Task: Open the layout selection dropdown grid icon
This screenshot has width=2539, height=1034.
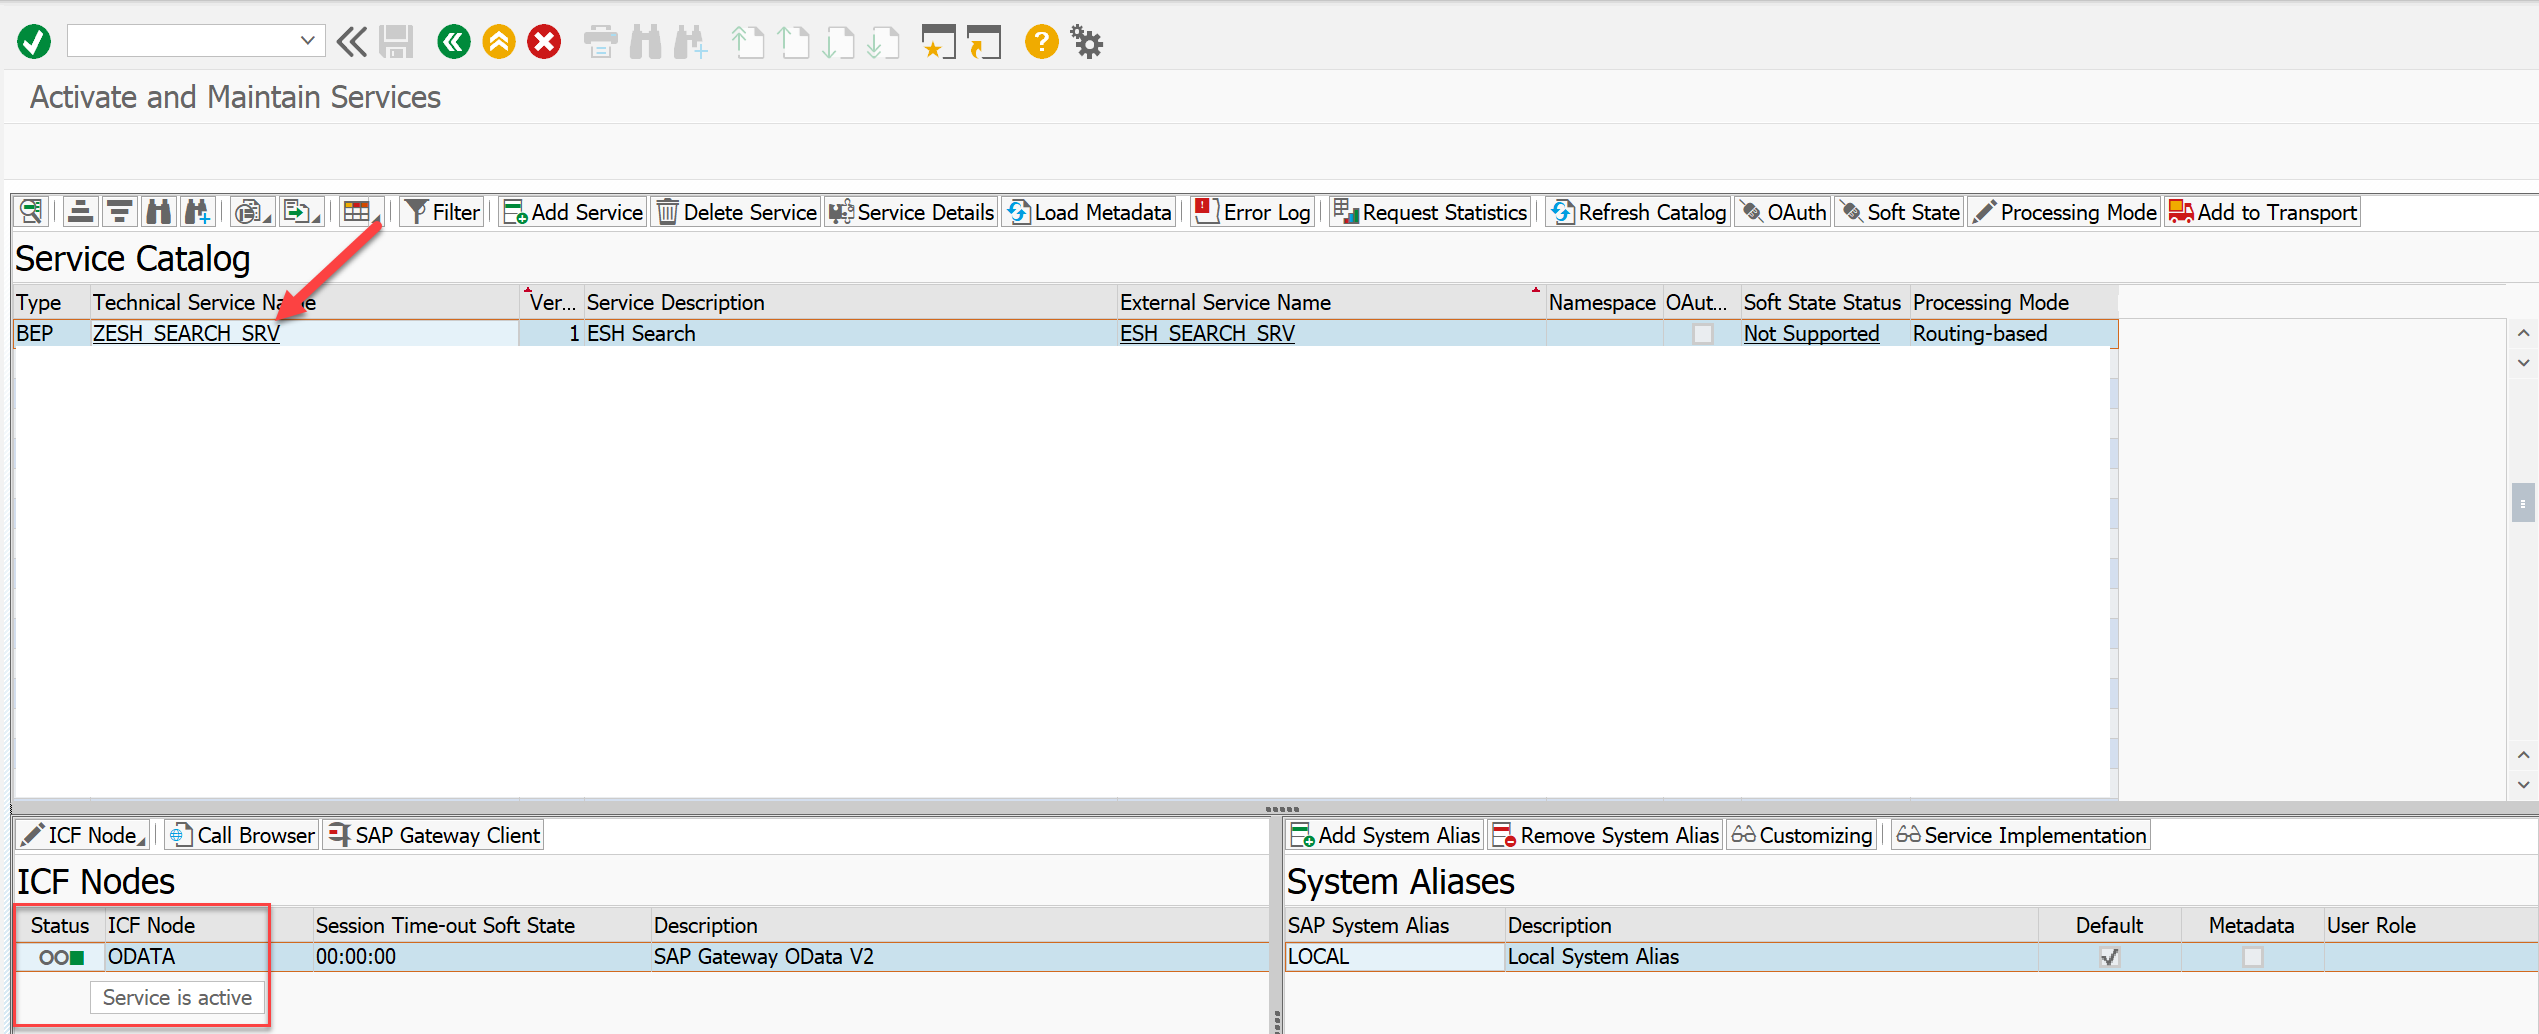Action: (x=361, y=212)
